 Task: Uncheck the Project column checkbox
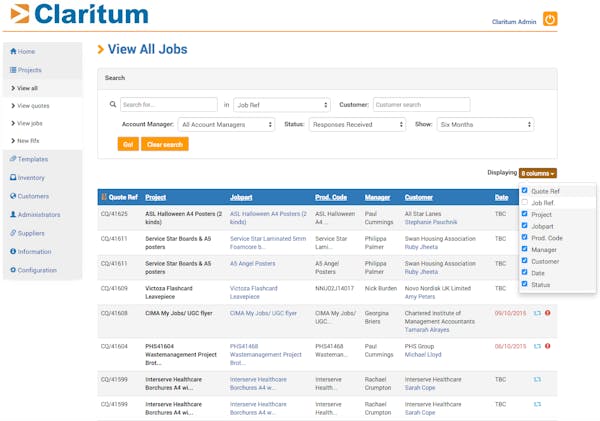[x=525, y=214]
